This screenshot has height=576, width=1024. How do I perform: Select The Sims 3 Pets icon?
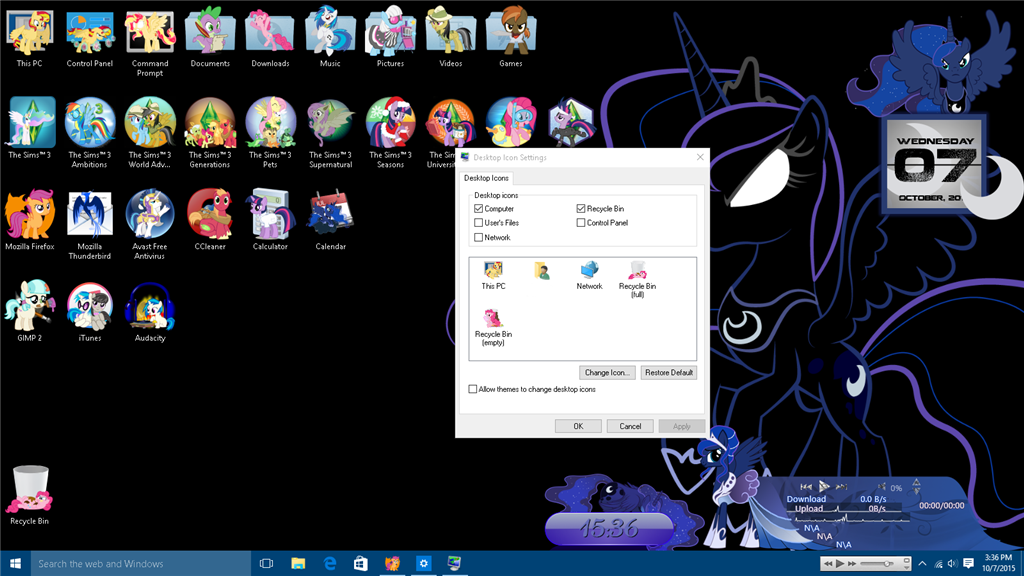(270, 133)
